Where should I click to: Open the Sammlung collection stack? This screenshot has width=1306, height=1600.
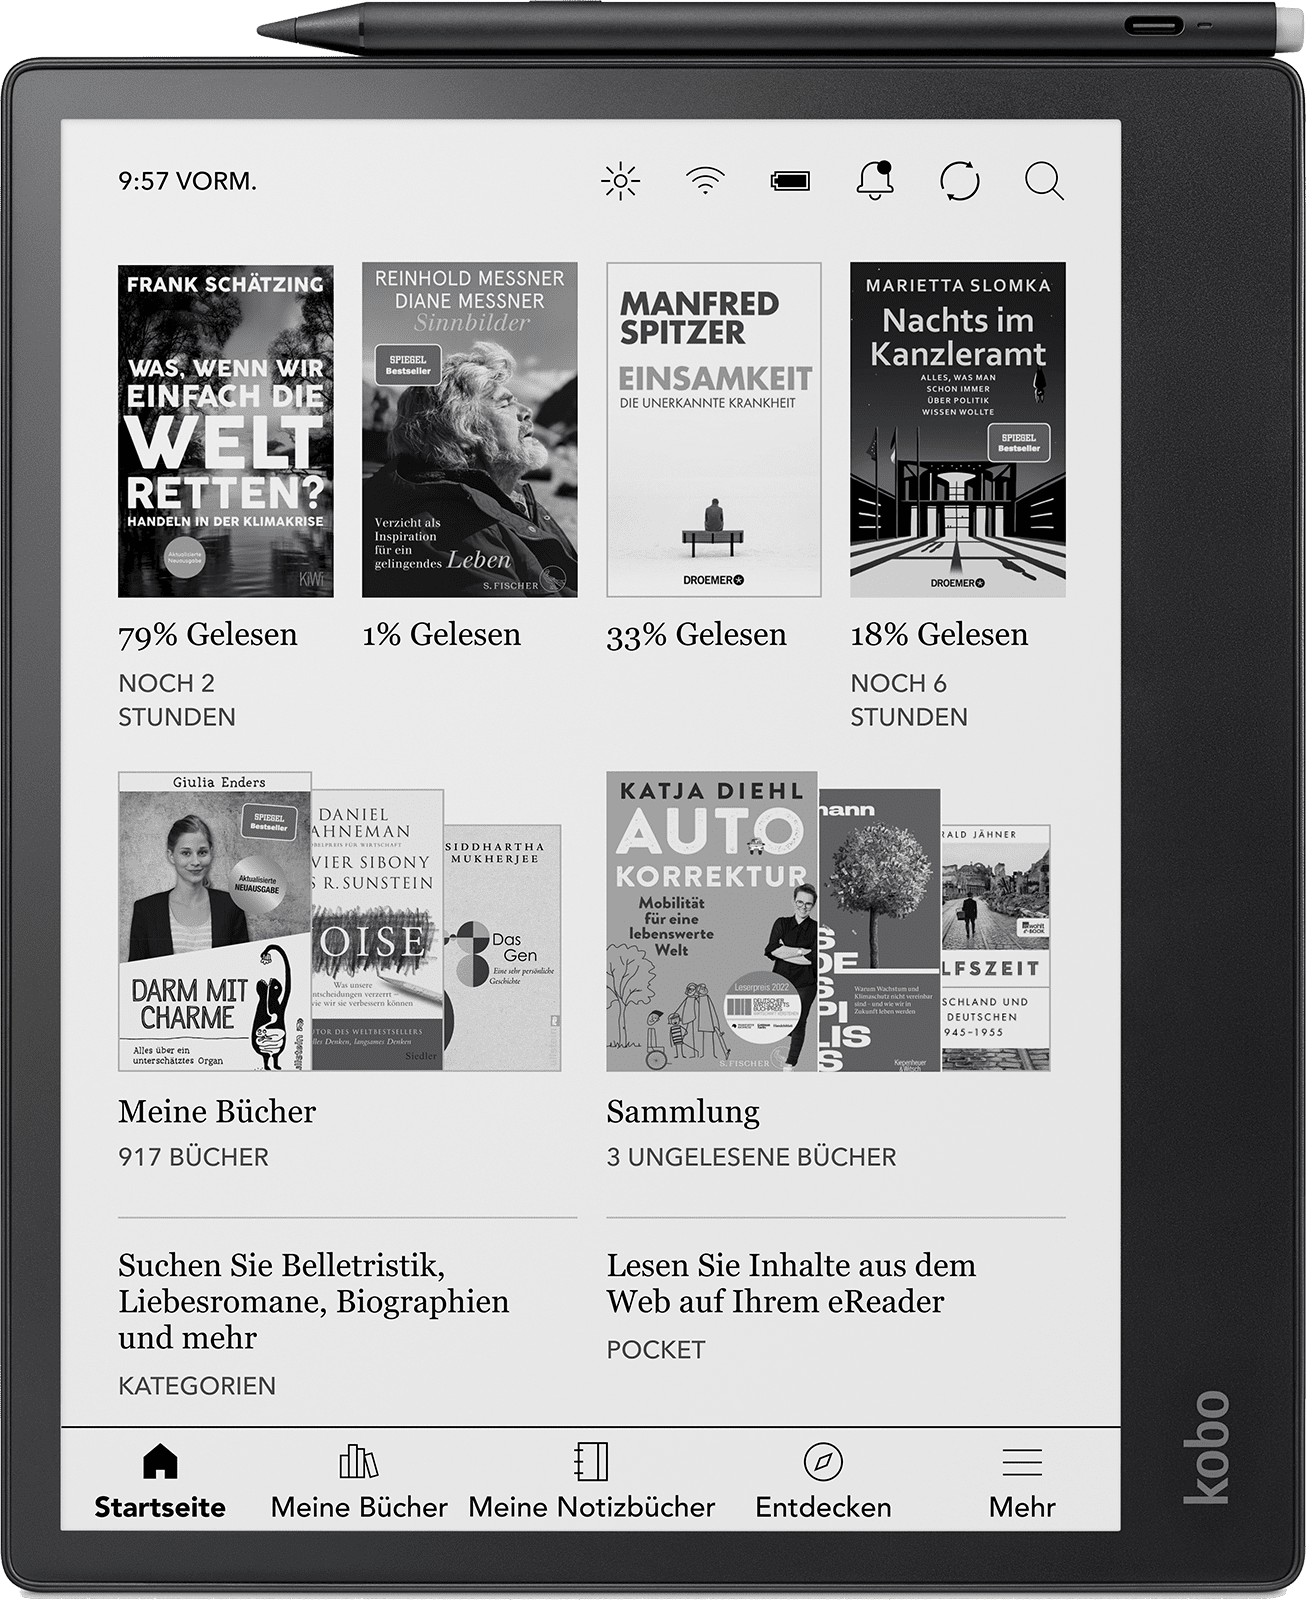pyautogui.click(x=828, y=921)
